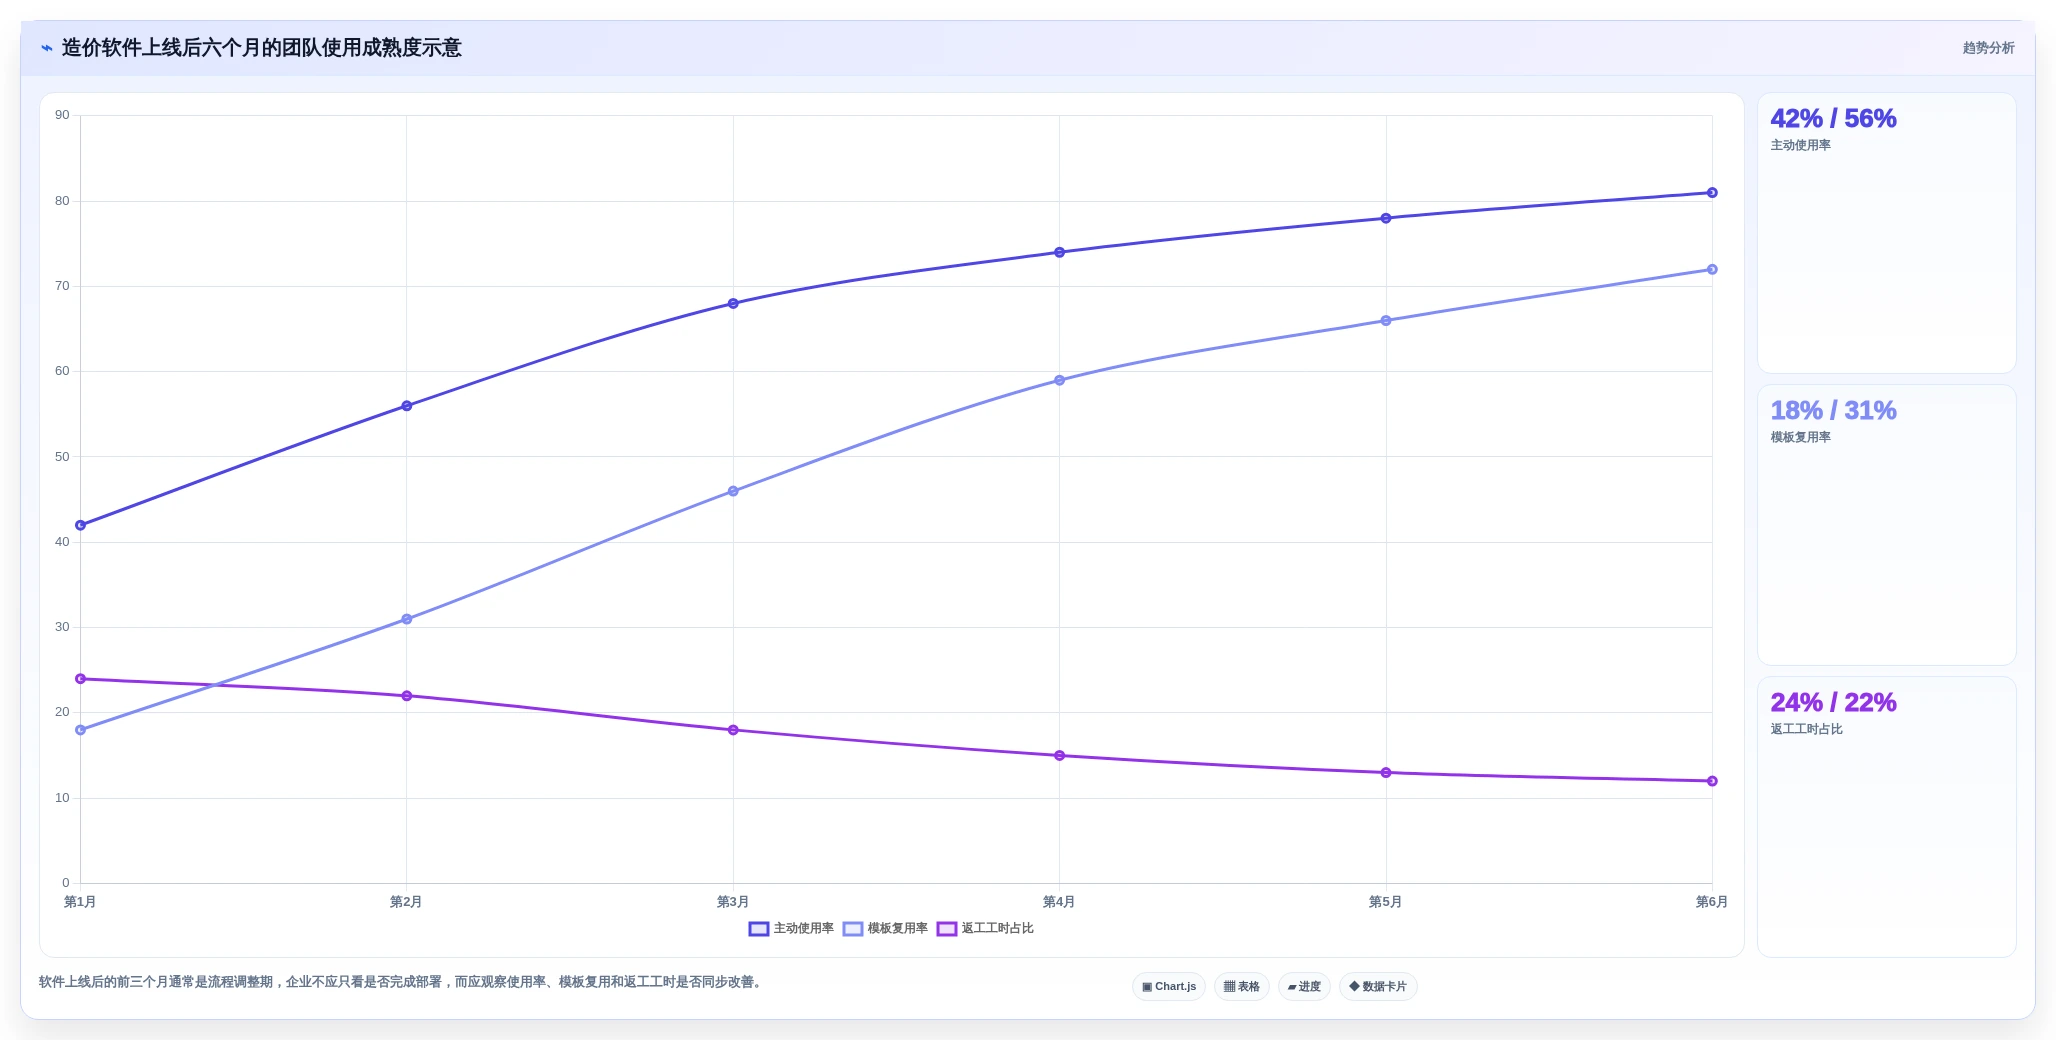
Task: Click 模板复用率 data point at 第6月
Action: (1712, 269)
